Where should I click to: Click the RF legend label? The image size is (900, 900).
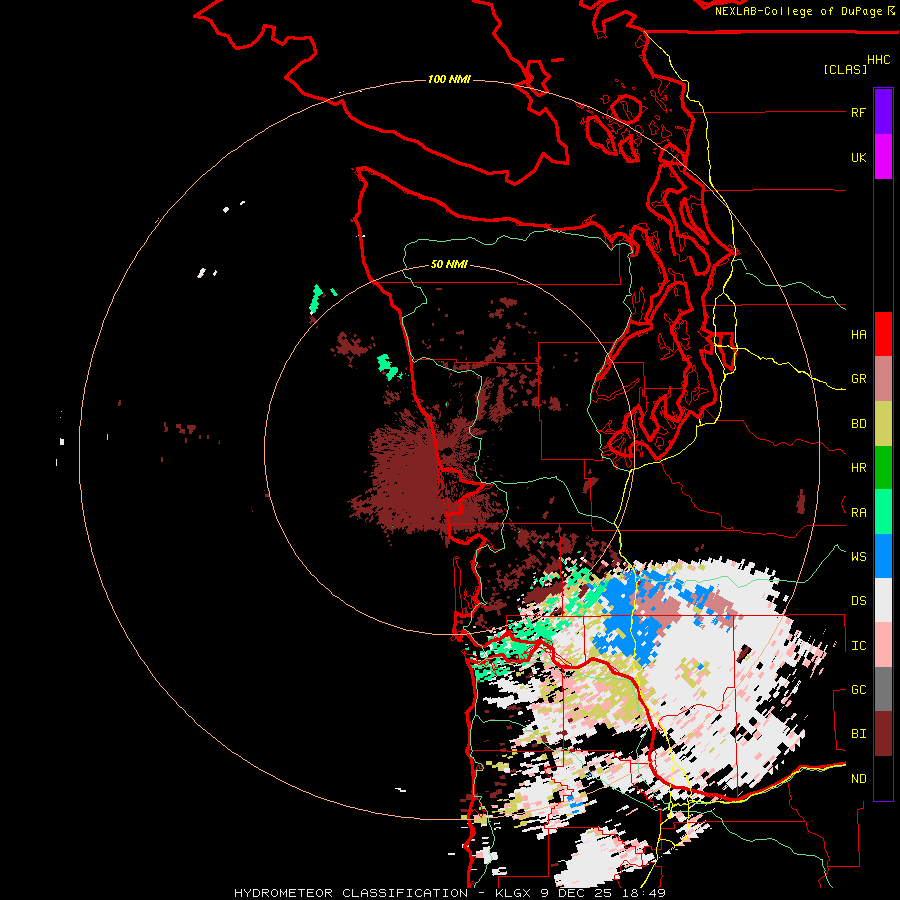tap(858, 112)
